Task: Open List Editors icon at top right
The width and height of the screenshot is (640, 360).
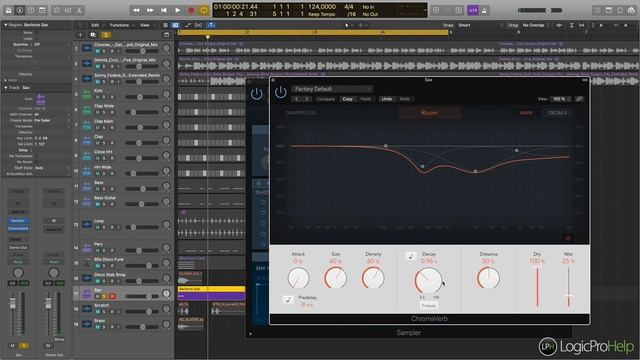Action: 598,10
